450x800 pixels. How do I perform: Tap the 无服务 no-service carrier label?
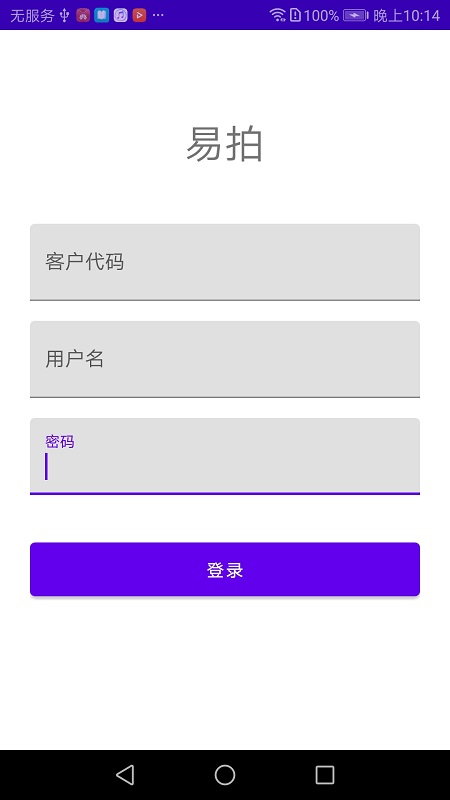[32, 16]
